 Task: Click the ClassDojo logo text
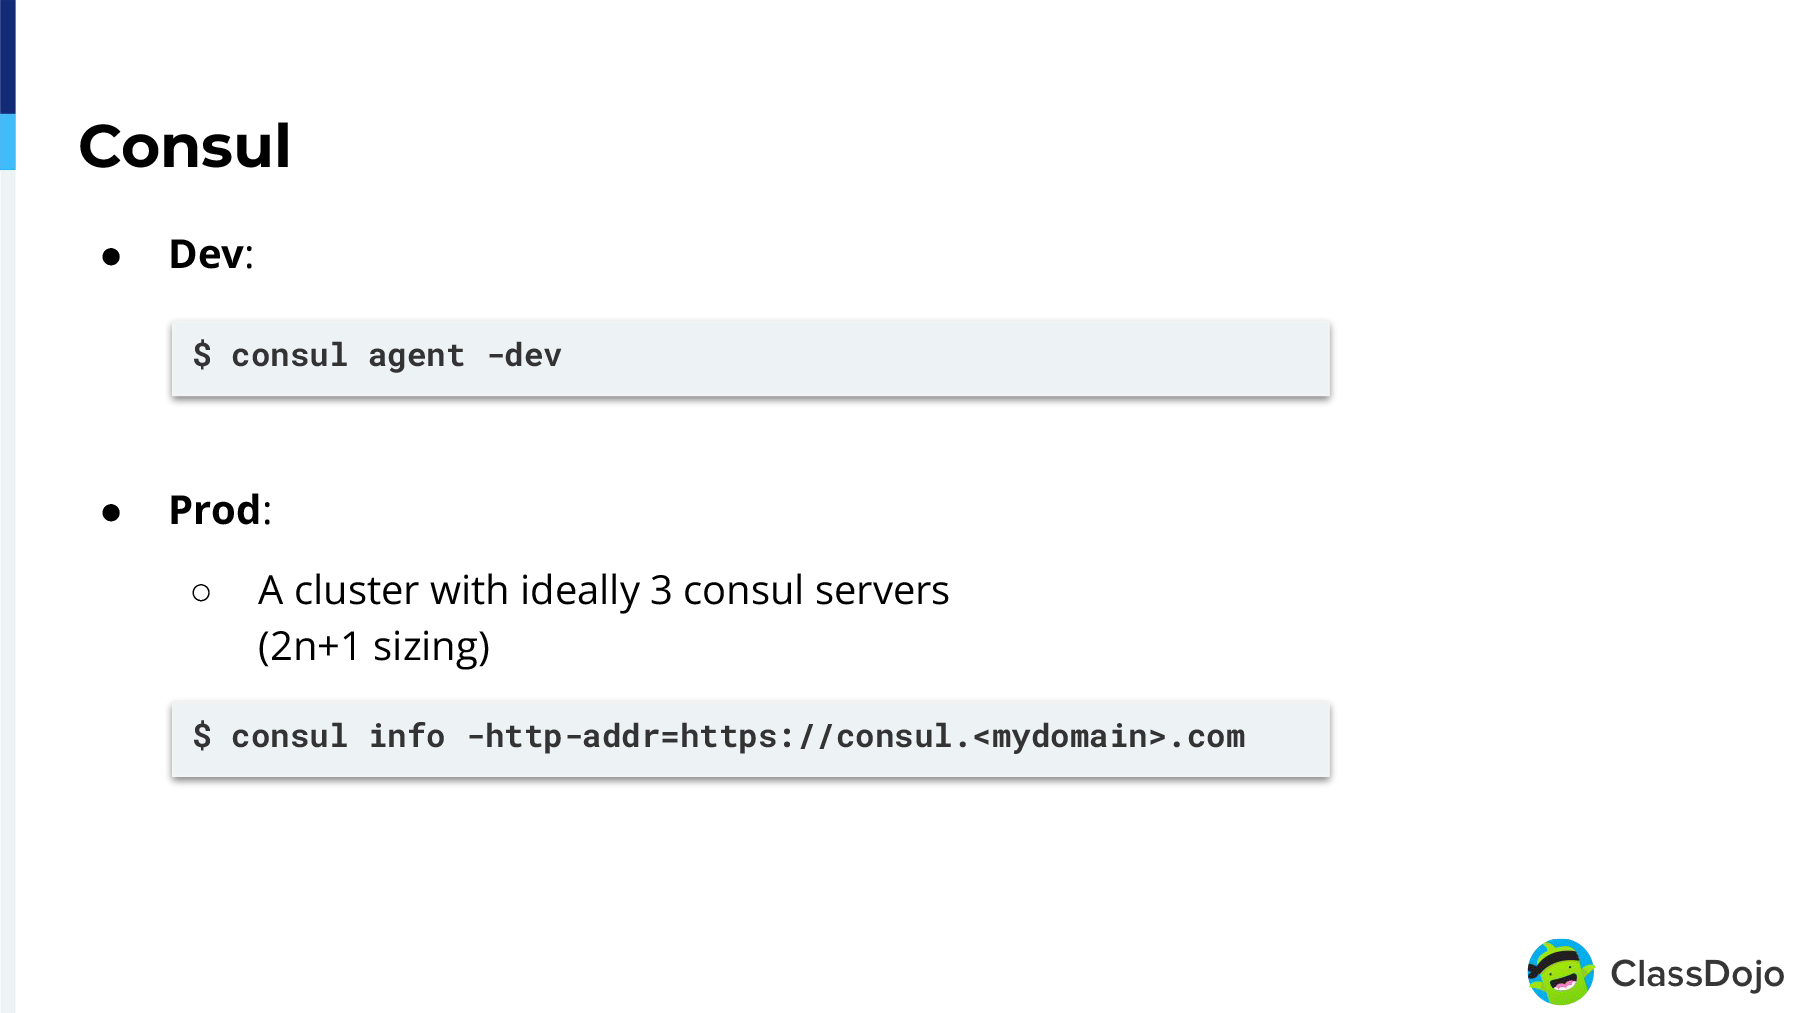click(1697, 974)
